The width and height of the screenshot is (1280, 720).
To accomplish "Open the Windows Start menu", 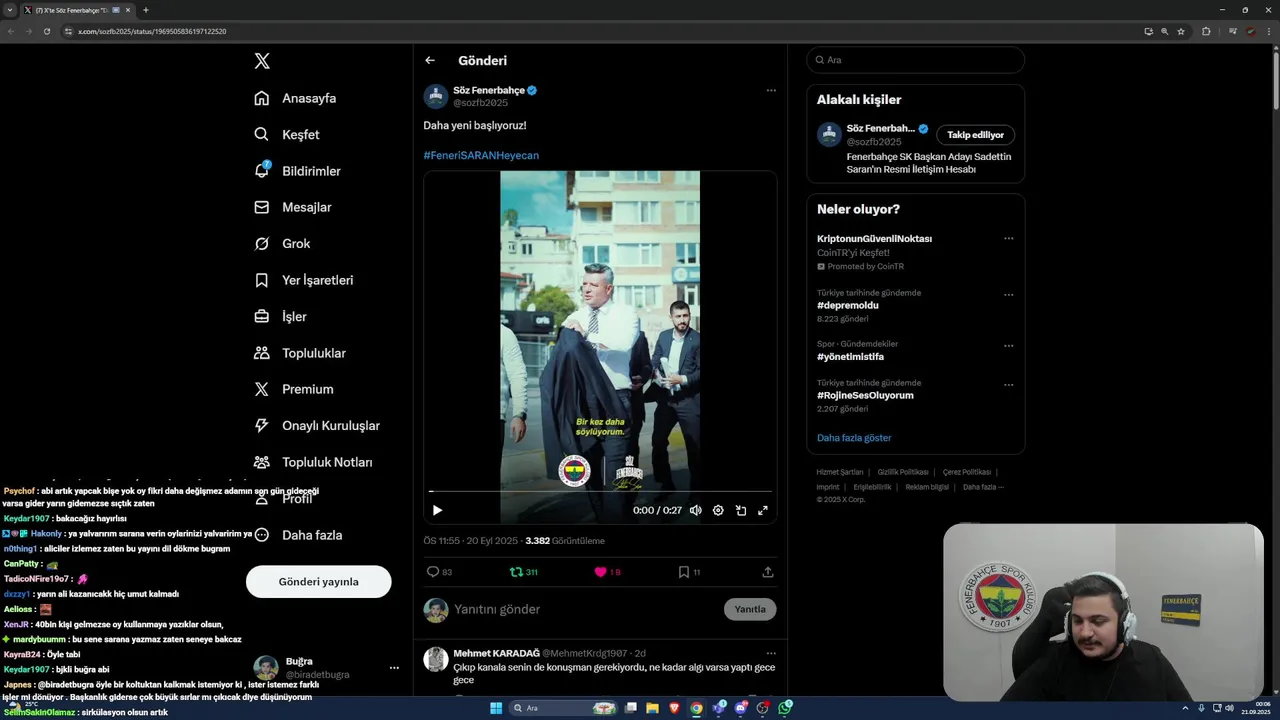I will pyautogui.click(x=496, y=708).
